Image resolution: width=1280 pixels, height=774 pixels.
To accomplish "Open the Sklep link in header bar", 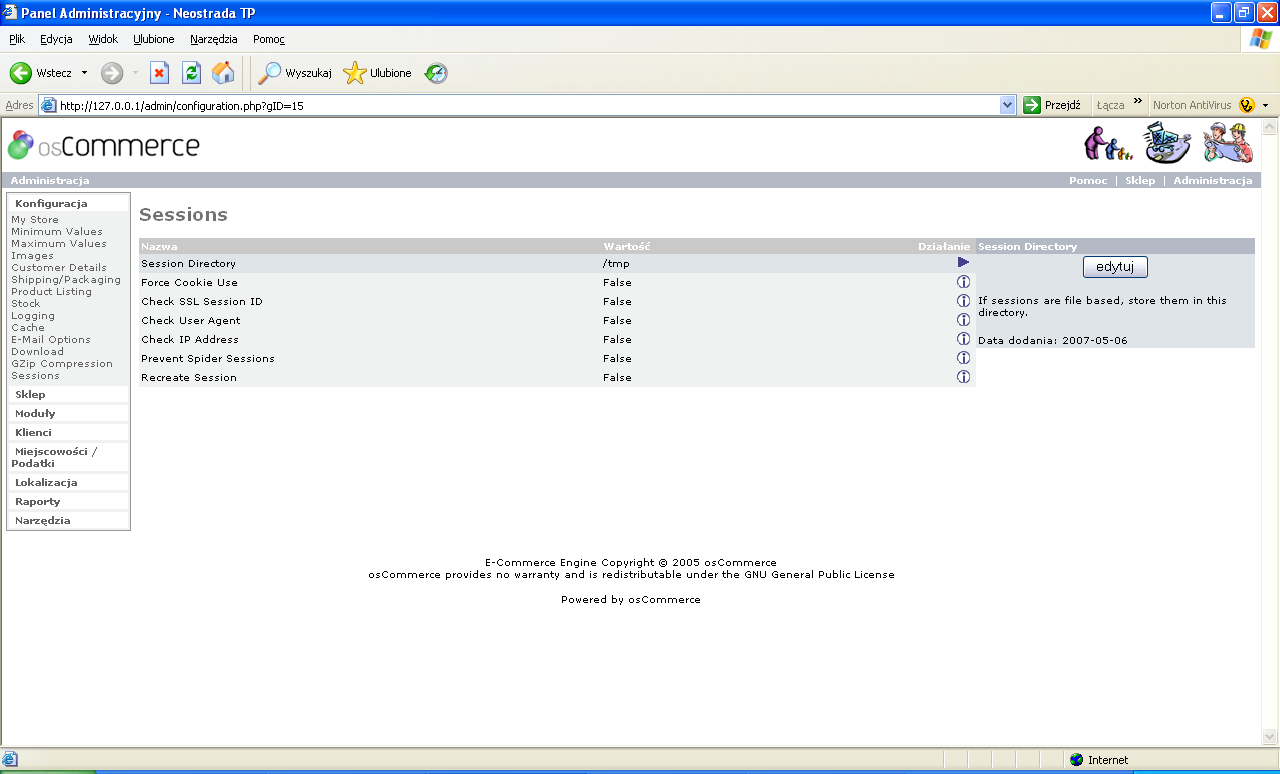I will tap(1140, 181).
